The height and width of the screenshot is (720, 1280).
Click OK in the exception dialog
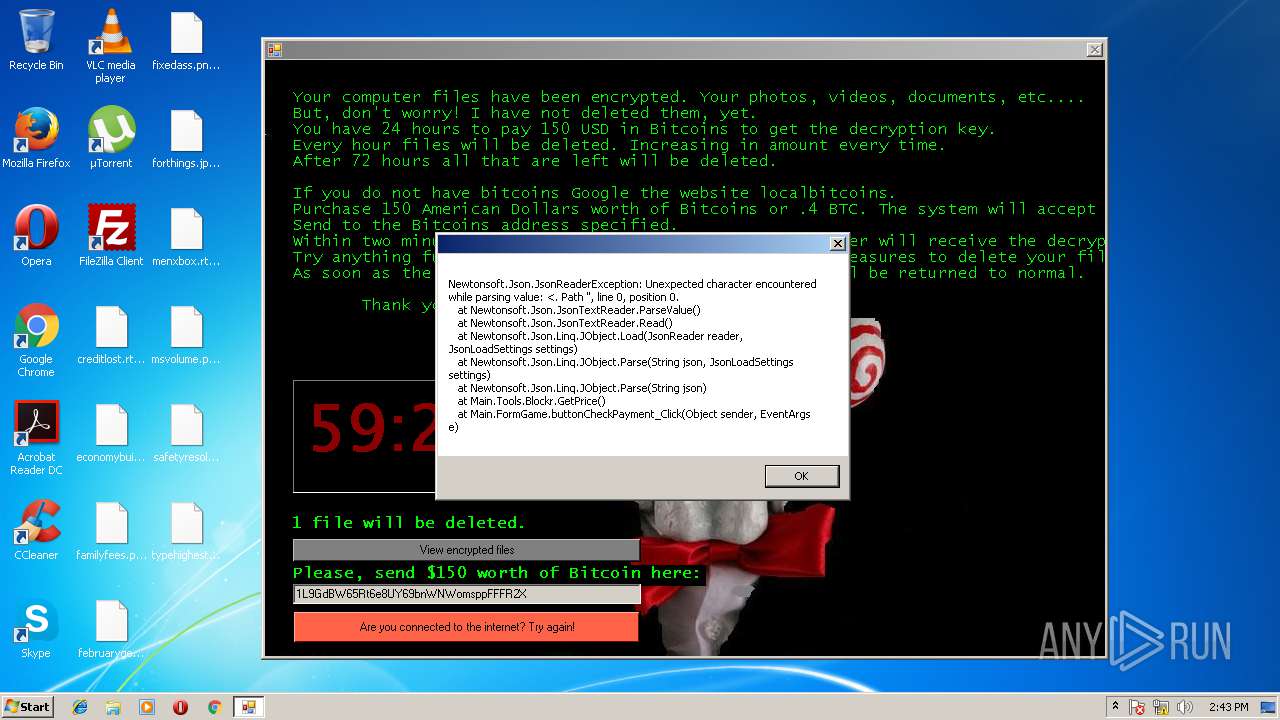click(801, 476)
